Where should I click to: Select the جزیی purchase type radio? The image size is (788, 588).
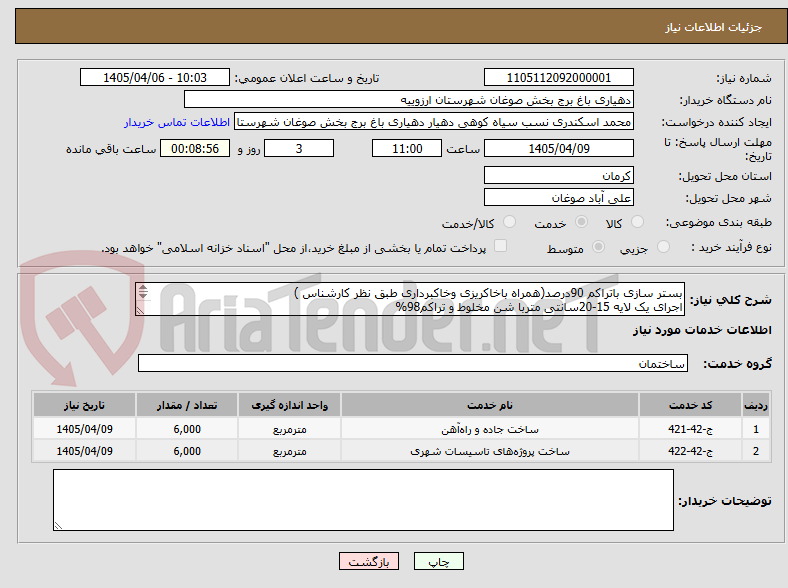[x=663, y=246]
